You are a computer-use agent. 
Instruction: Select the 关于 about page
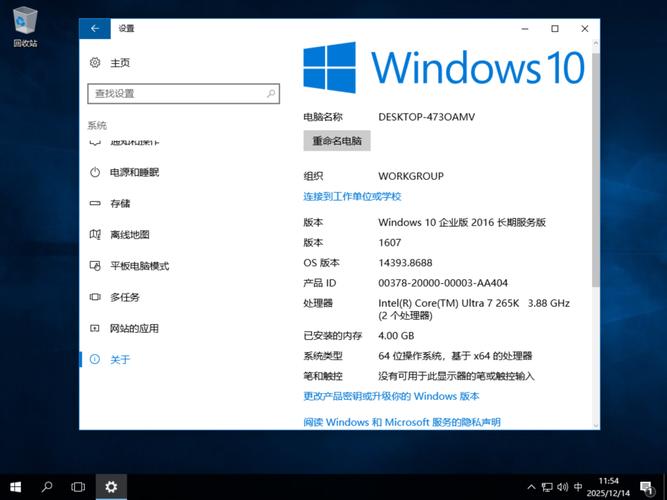(x=120, y=359)
